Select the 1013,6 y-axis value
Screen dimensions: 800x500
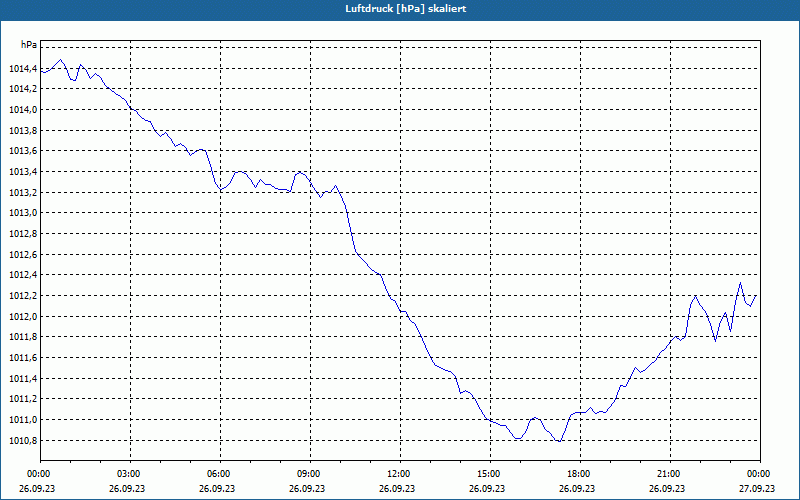(22, 151)
